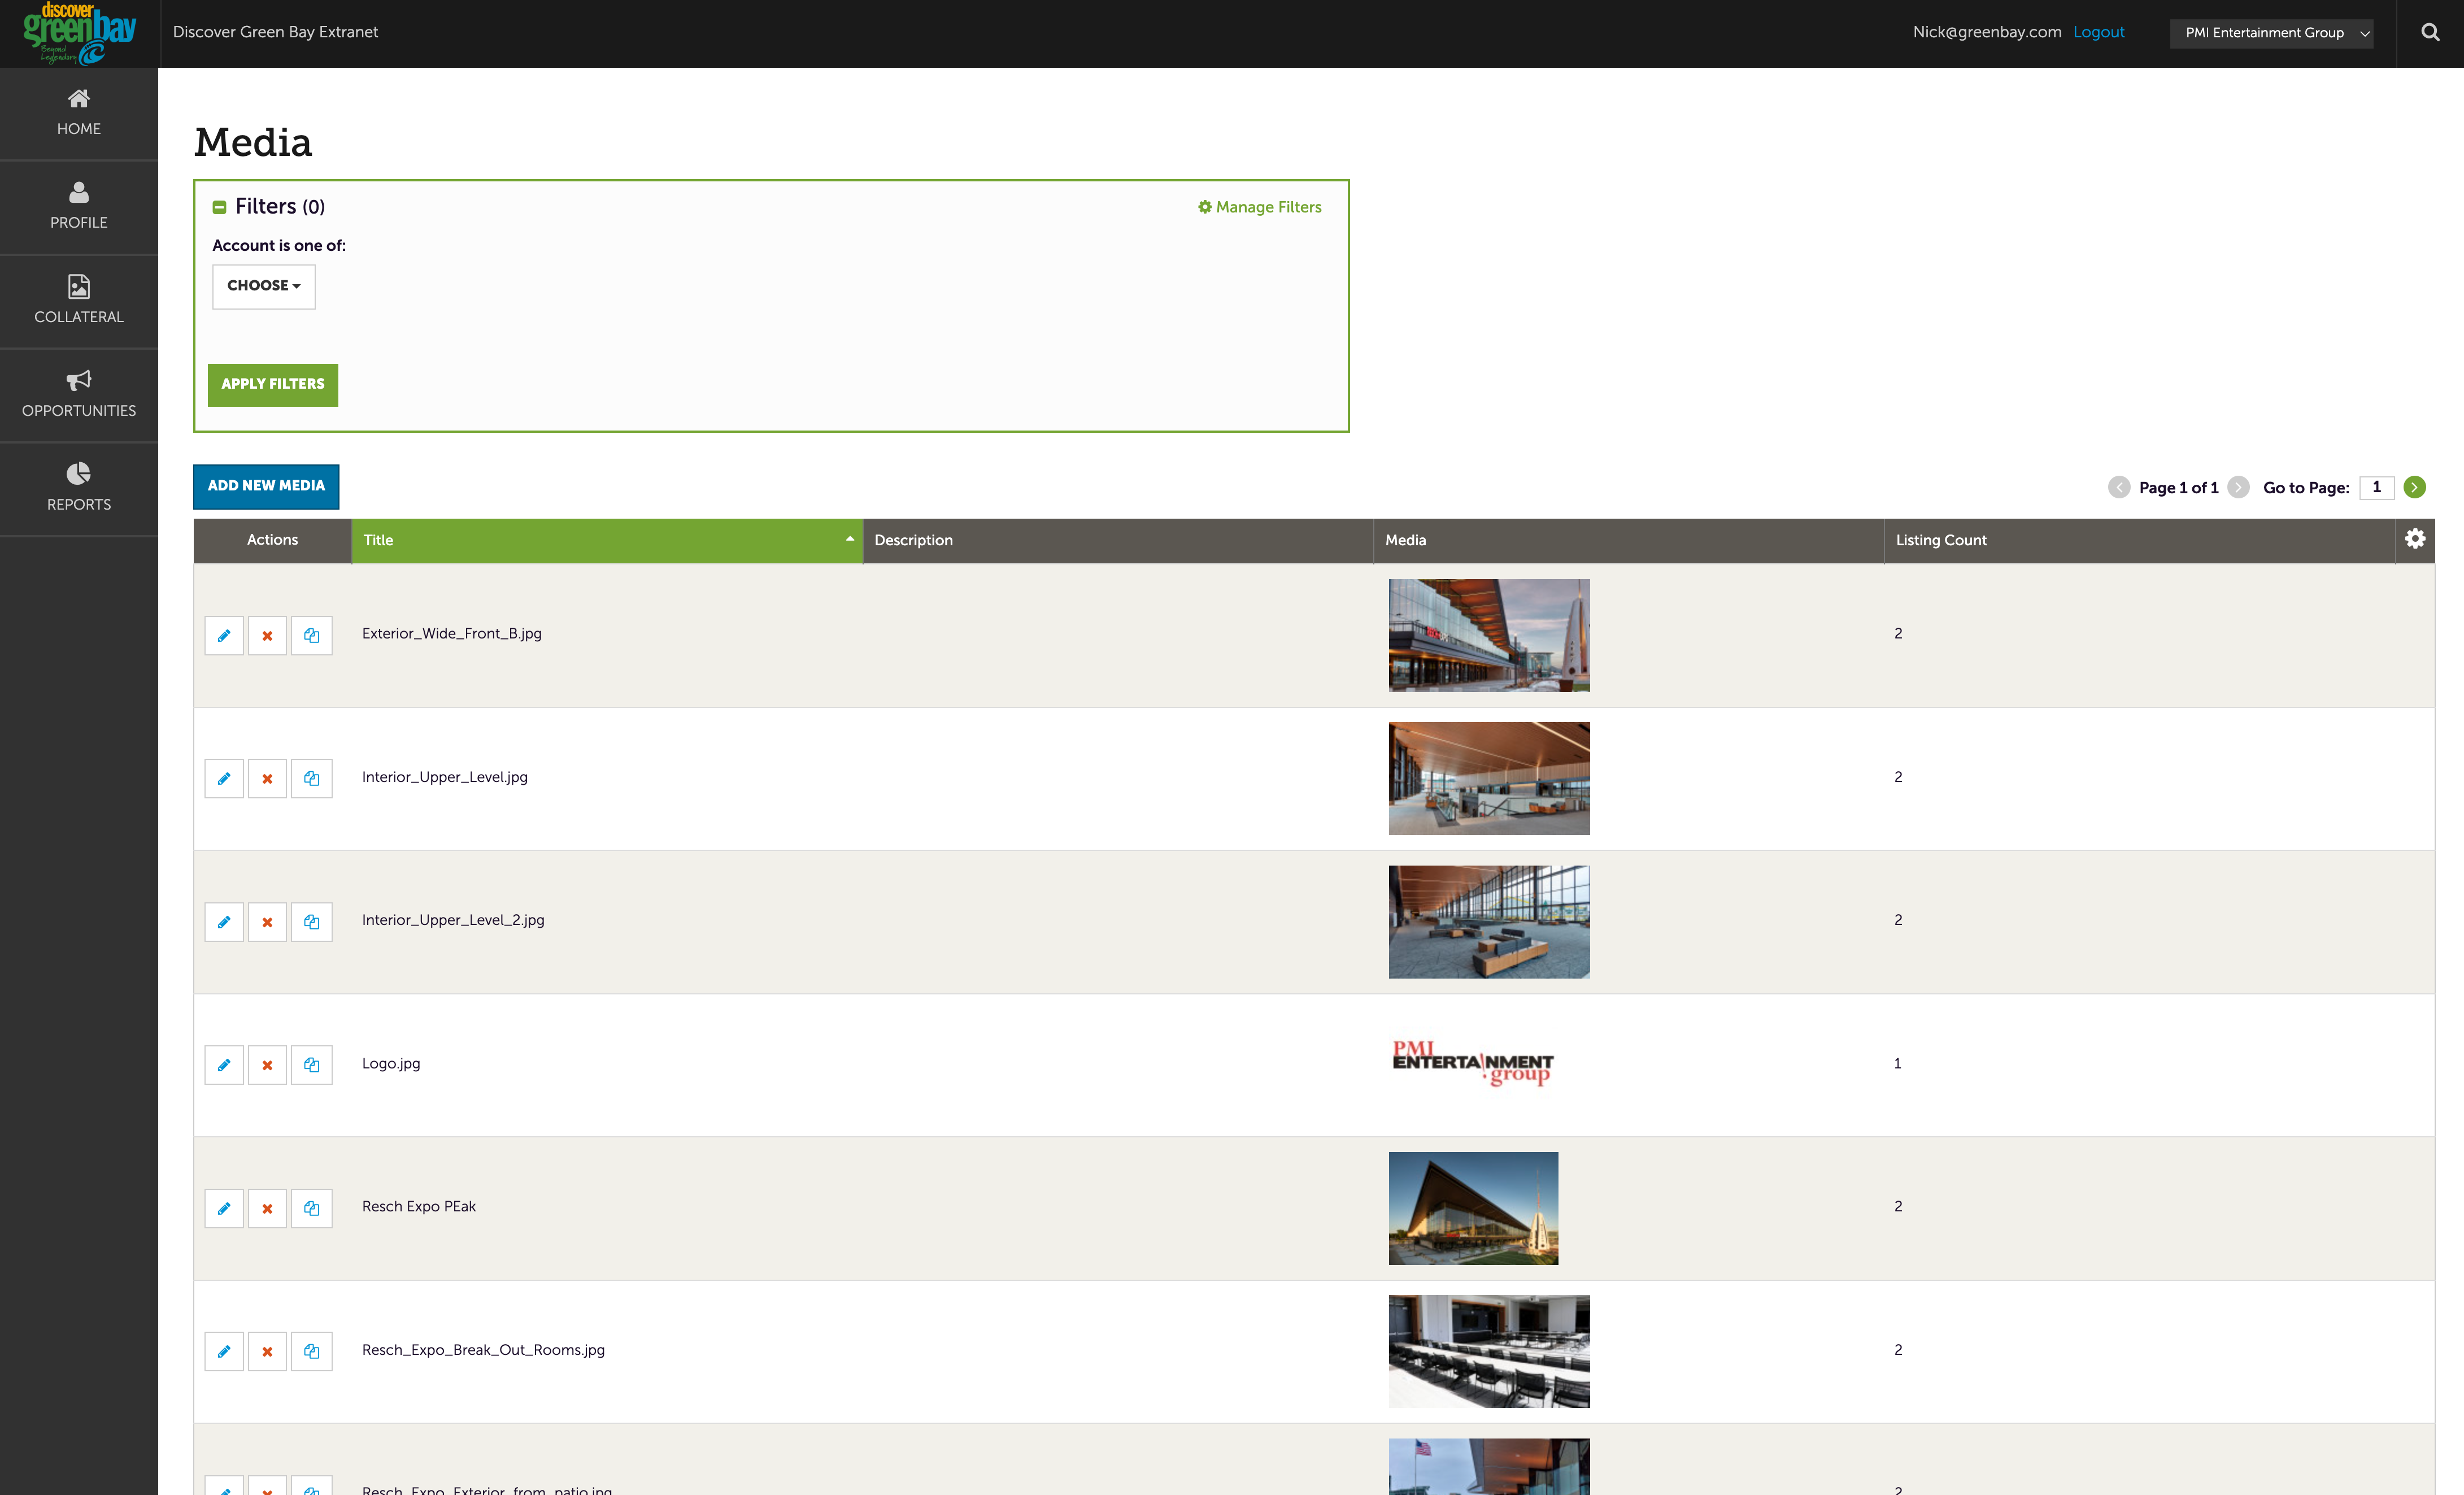2464x1495 pixels.
Task: Collapse the Filters panel minus toggle
Action: tap(219, 207)
